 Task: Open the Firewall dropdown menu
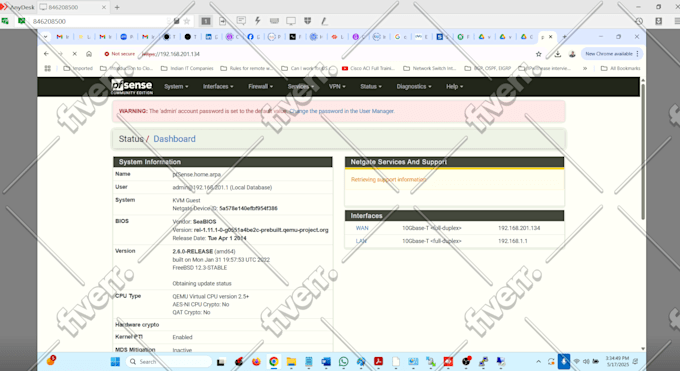pyautogui.click(x=260, y=86)
